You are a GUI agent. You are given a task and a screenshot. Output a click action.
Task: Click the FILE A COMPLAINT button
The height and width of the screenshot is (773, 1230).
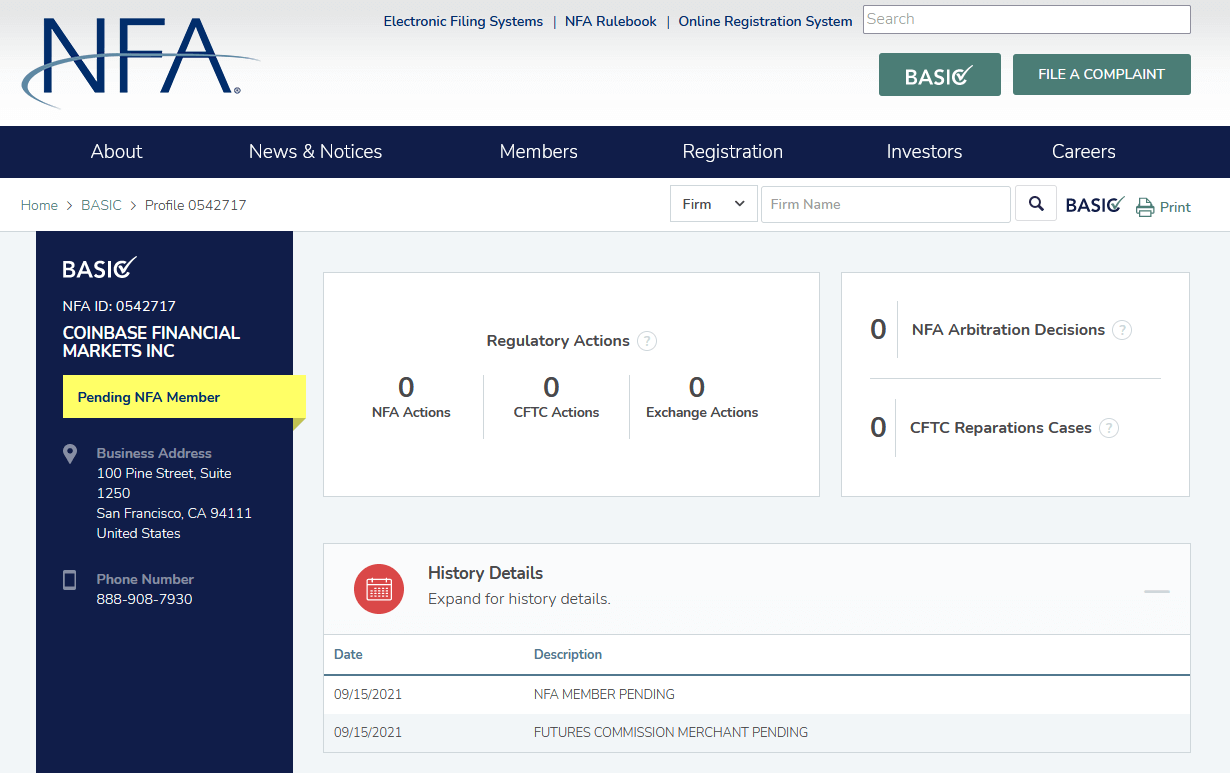1101,74
